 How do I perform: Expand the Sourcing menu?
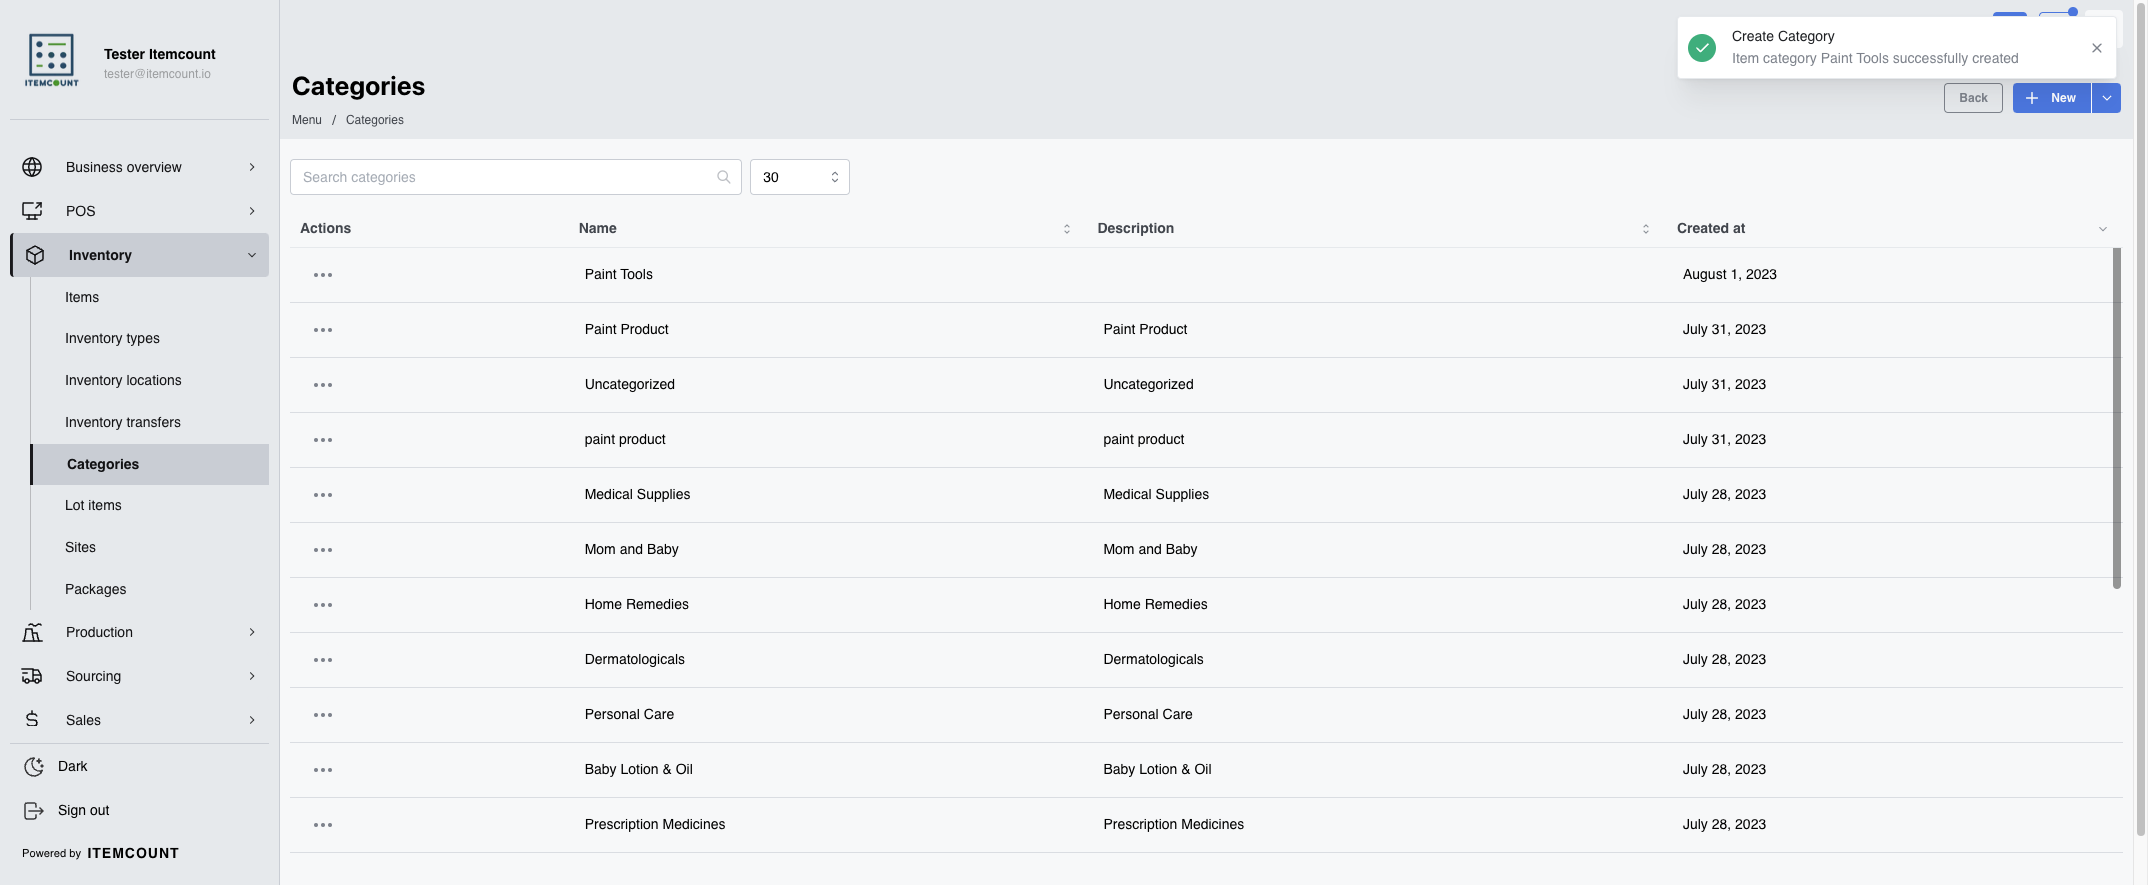[140, 676]
